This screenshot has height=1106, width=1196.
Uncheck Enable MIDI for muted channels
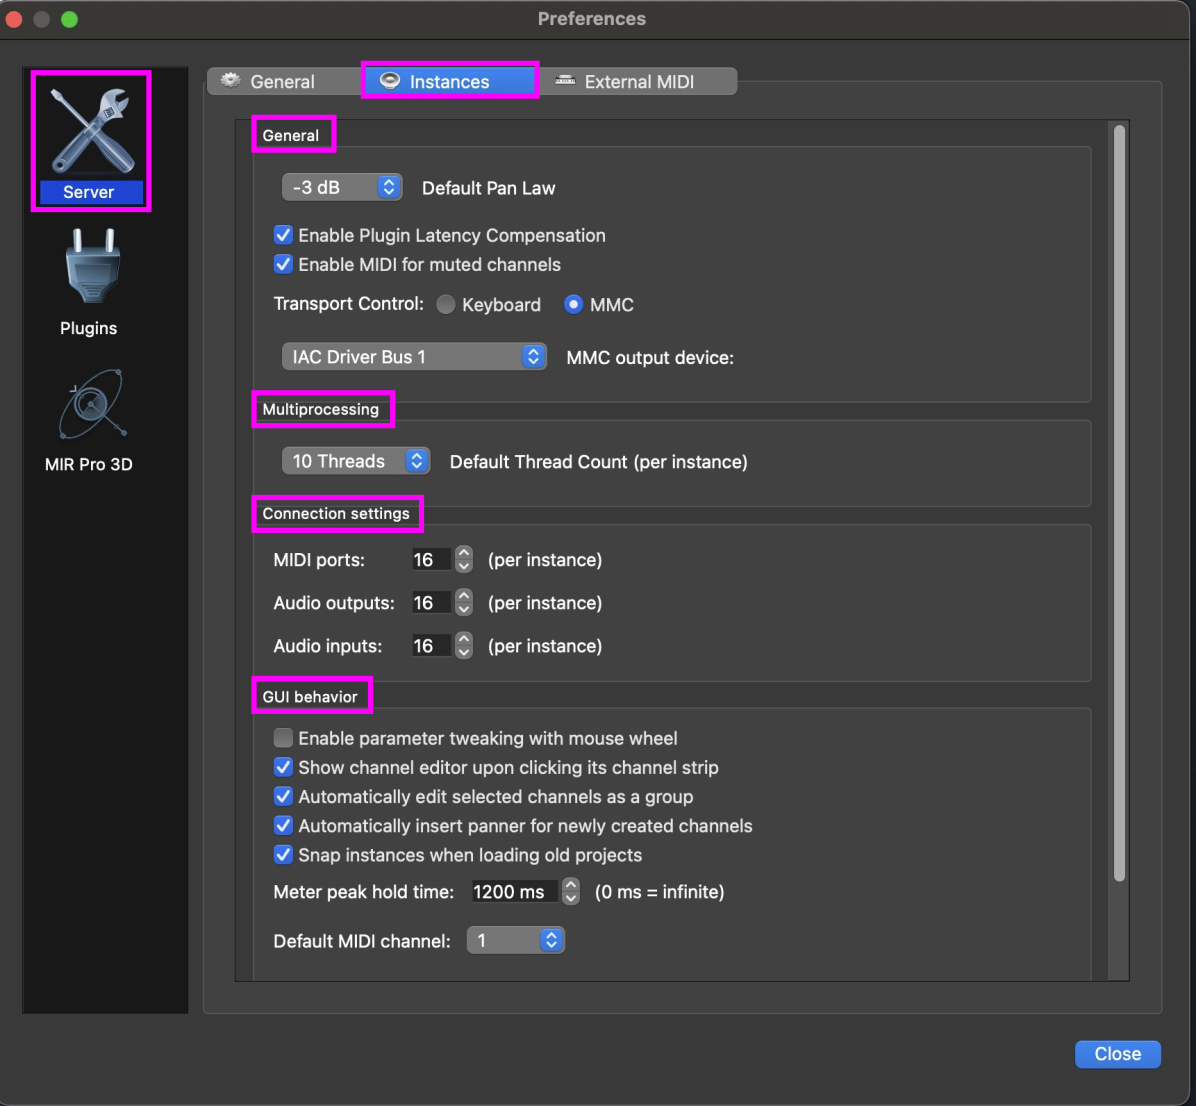click(x=283, y=265)
